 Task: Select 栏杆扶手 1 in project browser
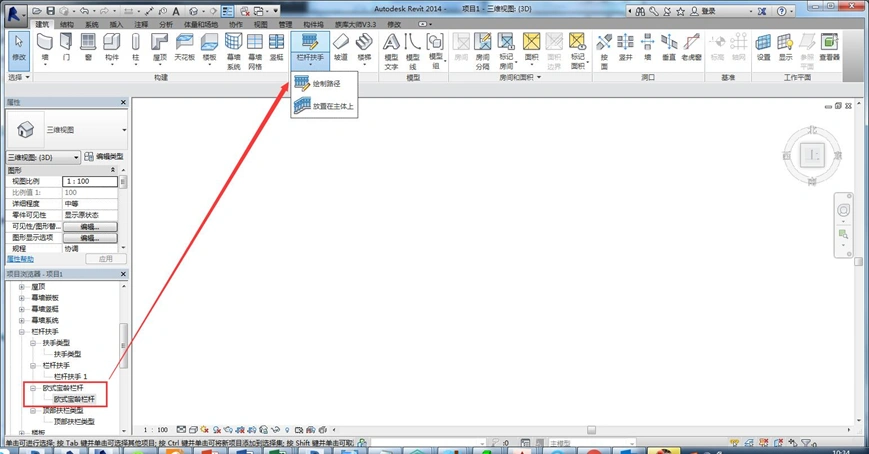70,376
